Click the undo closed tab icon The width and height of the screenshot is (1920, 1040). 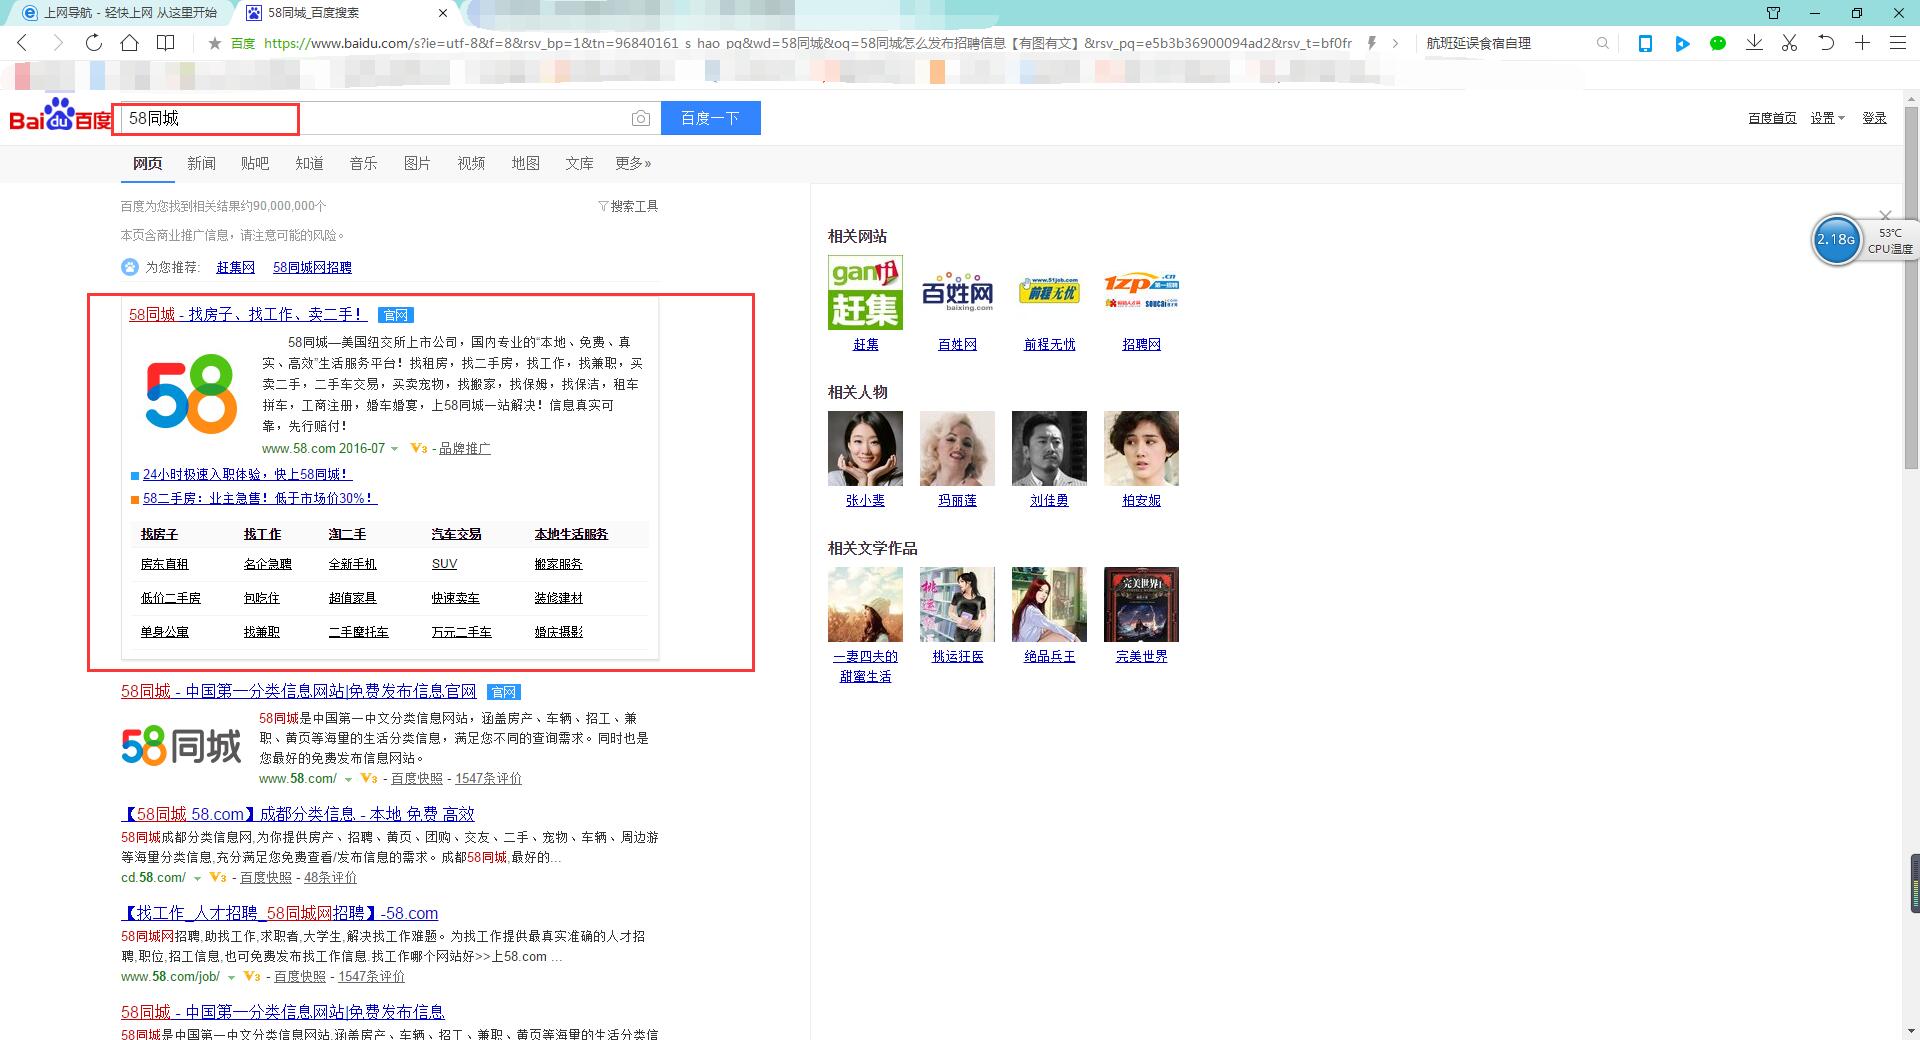point(1826,43)
